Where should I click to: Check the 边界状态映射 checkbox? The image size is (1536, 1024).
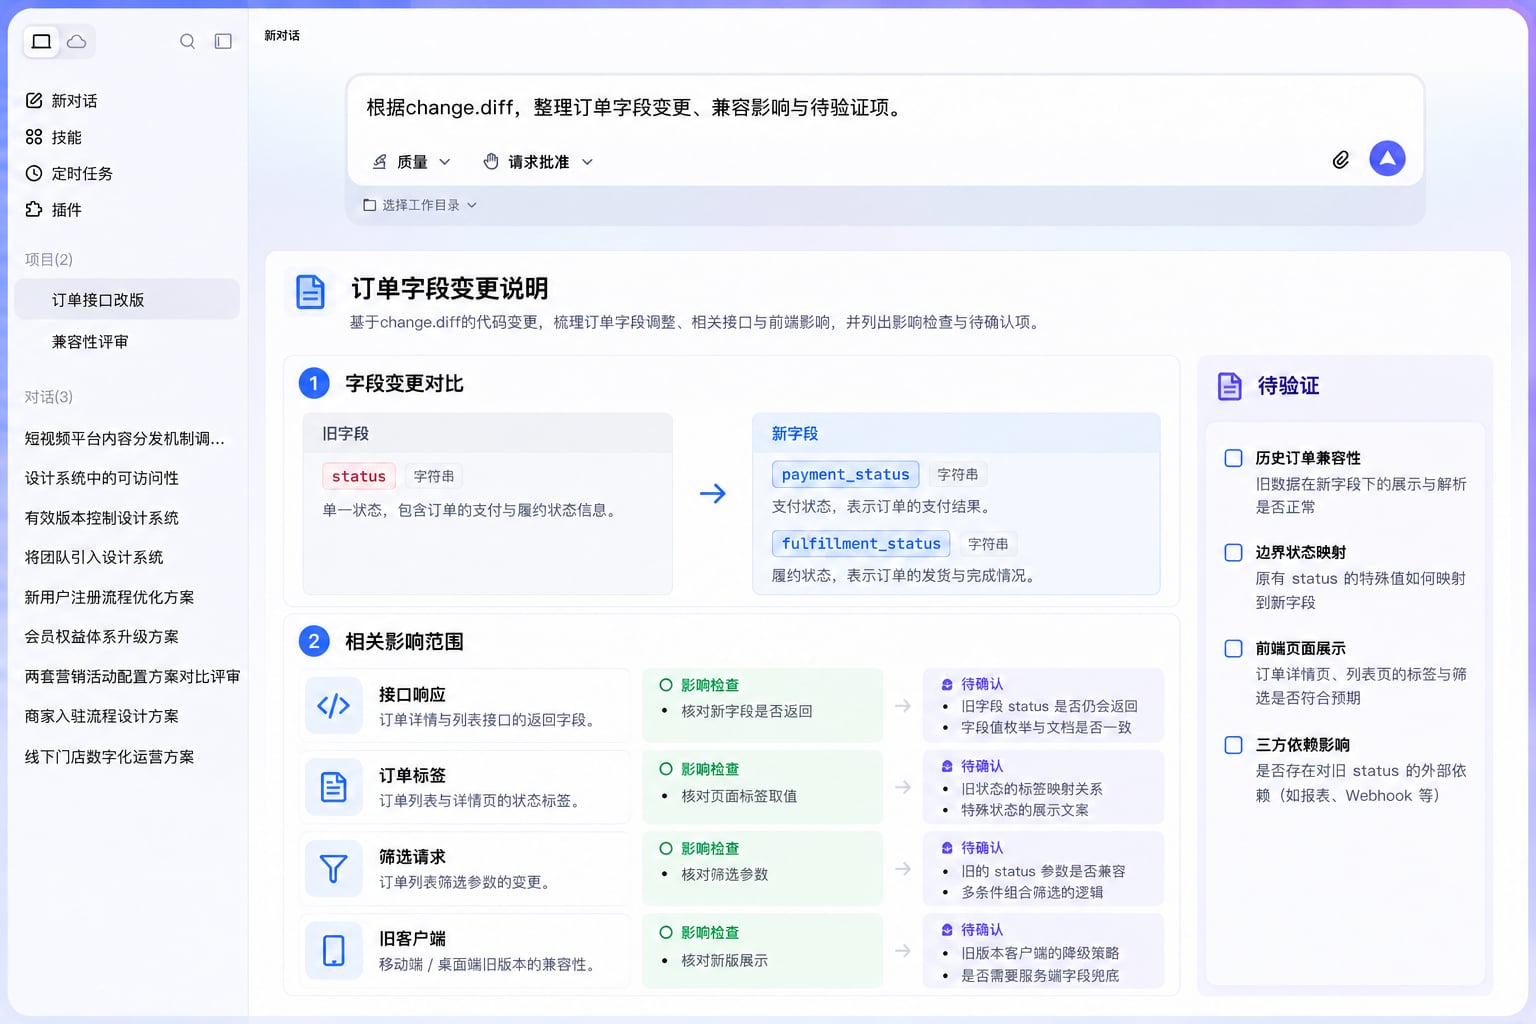[x=1233, y=552]
